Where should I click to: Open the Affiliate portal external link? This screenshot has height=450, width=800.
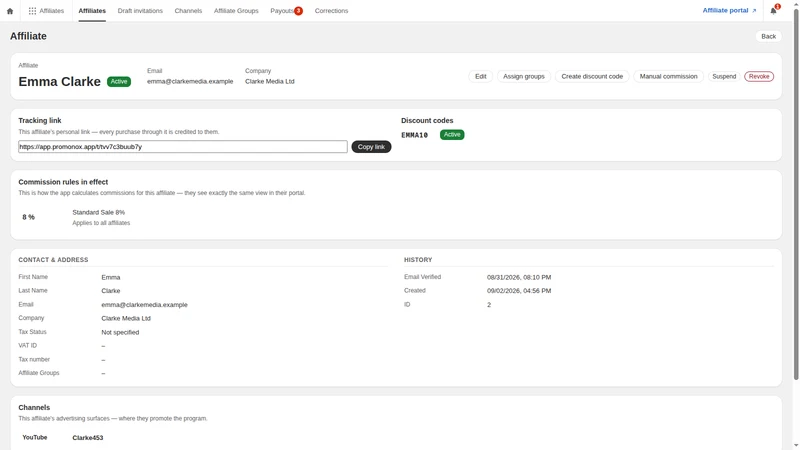[x=729, y=10]
